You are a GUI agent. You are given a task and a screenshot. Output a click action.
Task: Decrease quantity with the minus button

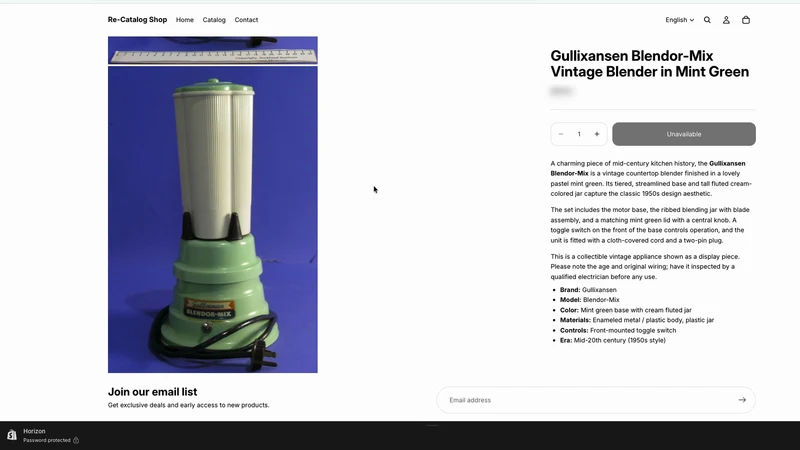(x=561, y=134)
